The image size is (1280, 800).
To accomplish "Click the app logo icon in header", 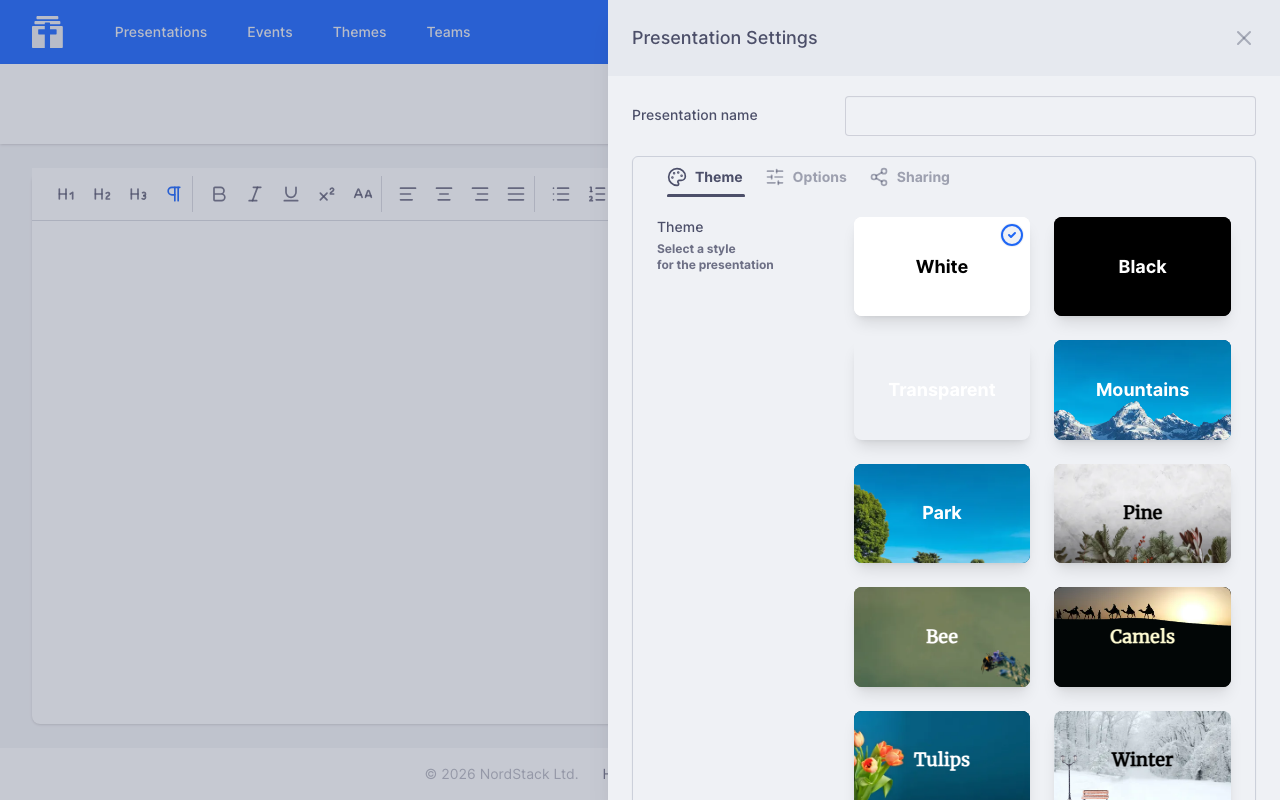I will click(47, 32).
